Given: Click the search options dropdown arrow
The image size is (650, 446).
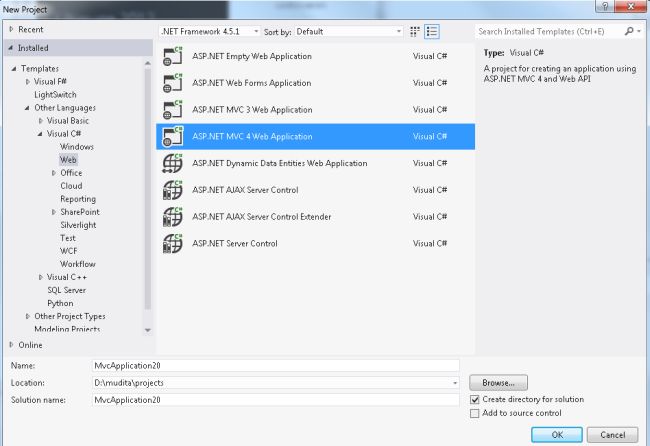Looking at the screenshot, I should (x=639, y=31).
